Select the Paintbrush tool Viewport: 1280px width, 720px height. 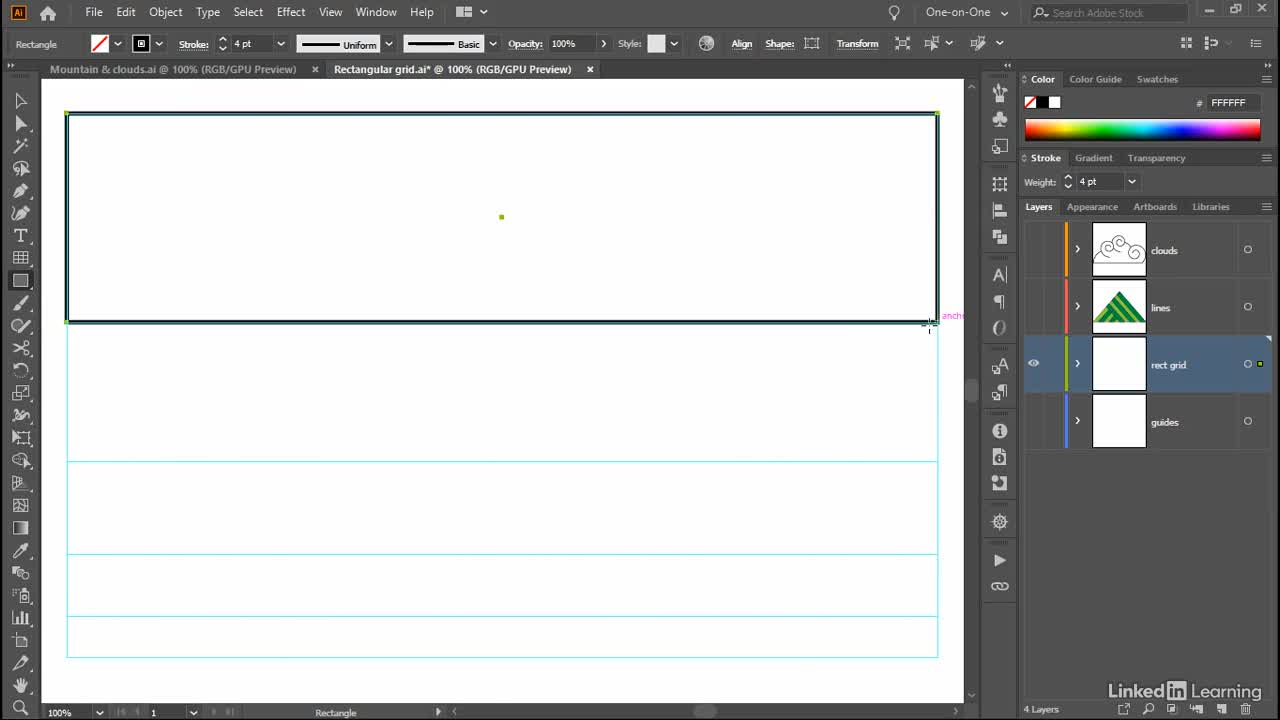click(20, 303)
